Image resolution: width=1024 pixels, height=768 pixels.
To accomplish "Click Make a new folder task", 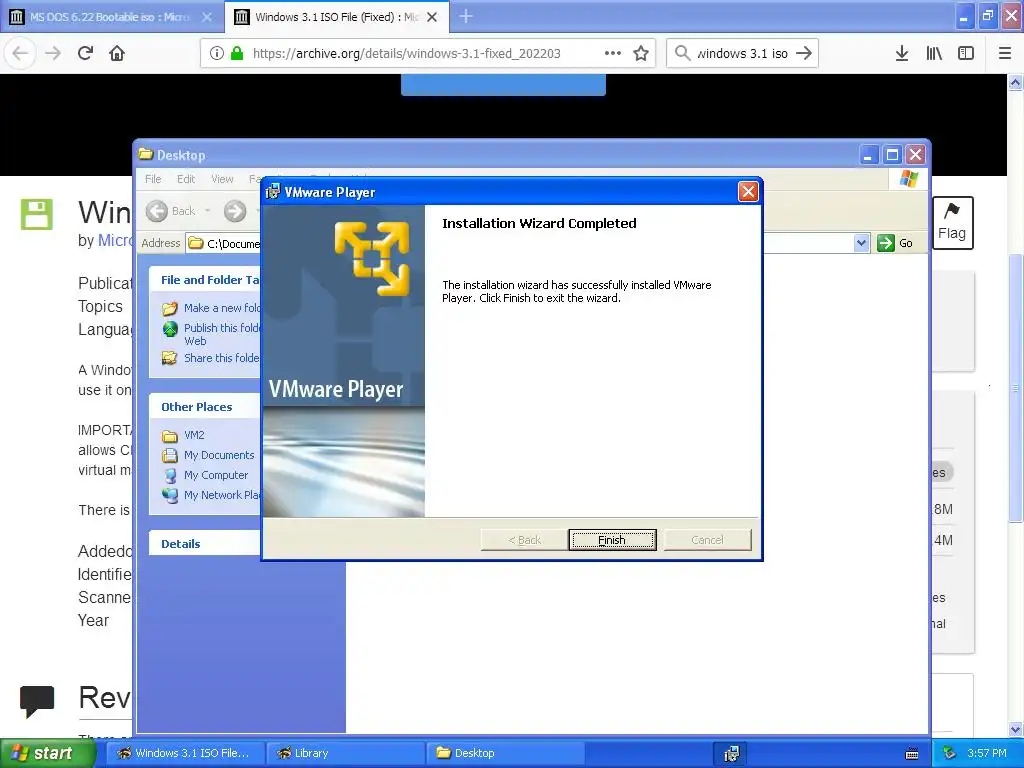I will [212, 308].
